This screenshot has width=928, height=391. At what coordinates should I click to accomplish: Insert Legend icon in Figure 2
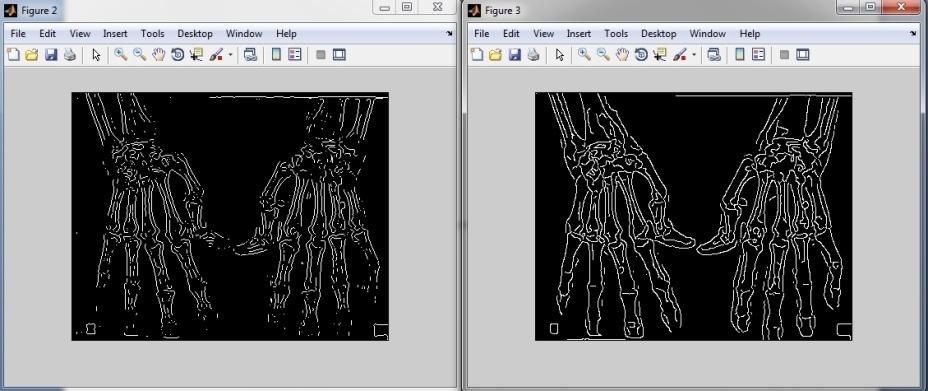click(295, 55)
